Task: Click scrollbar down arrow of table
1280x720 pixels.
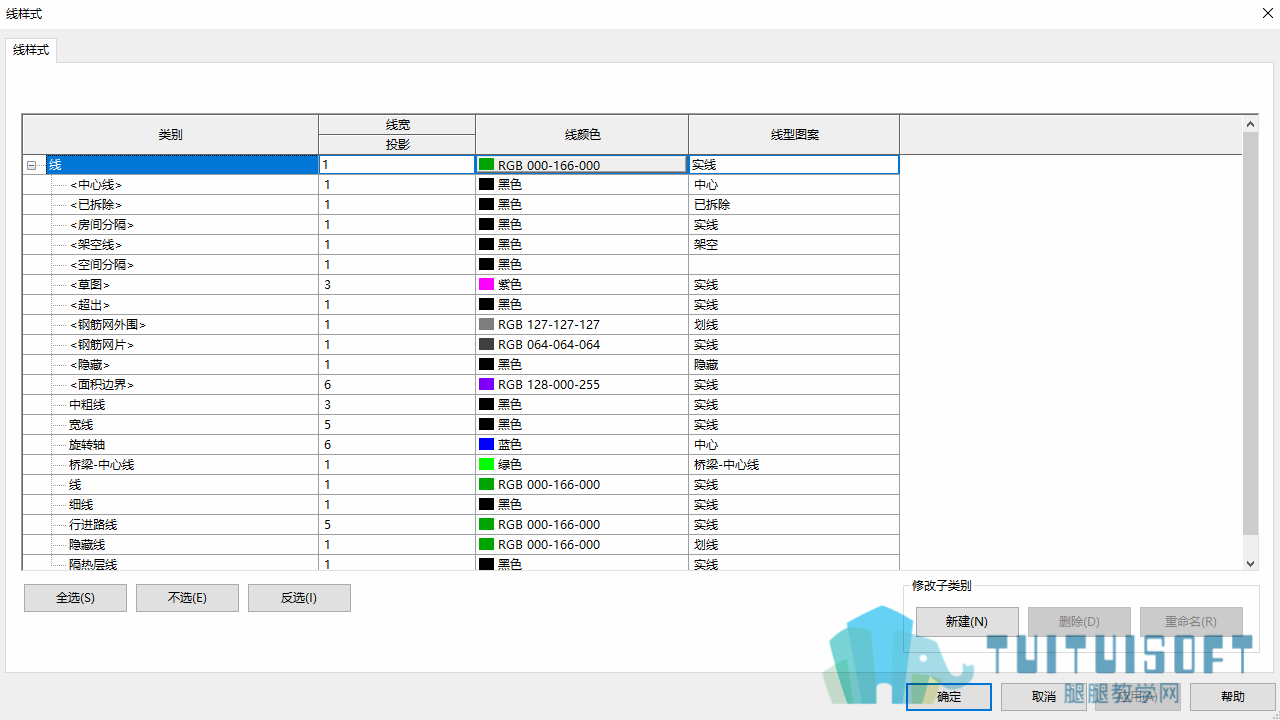Action: point(1250,564)
